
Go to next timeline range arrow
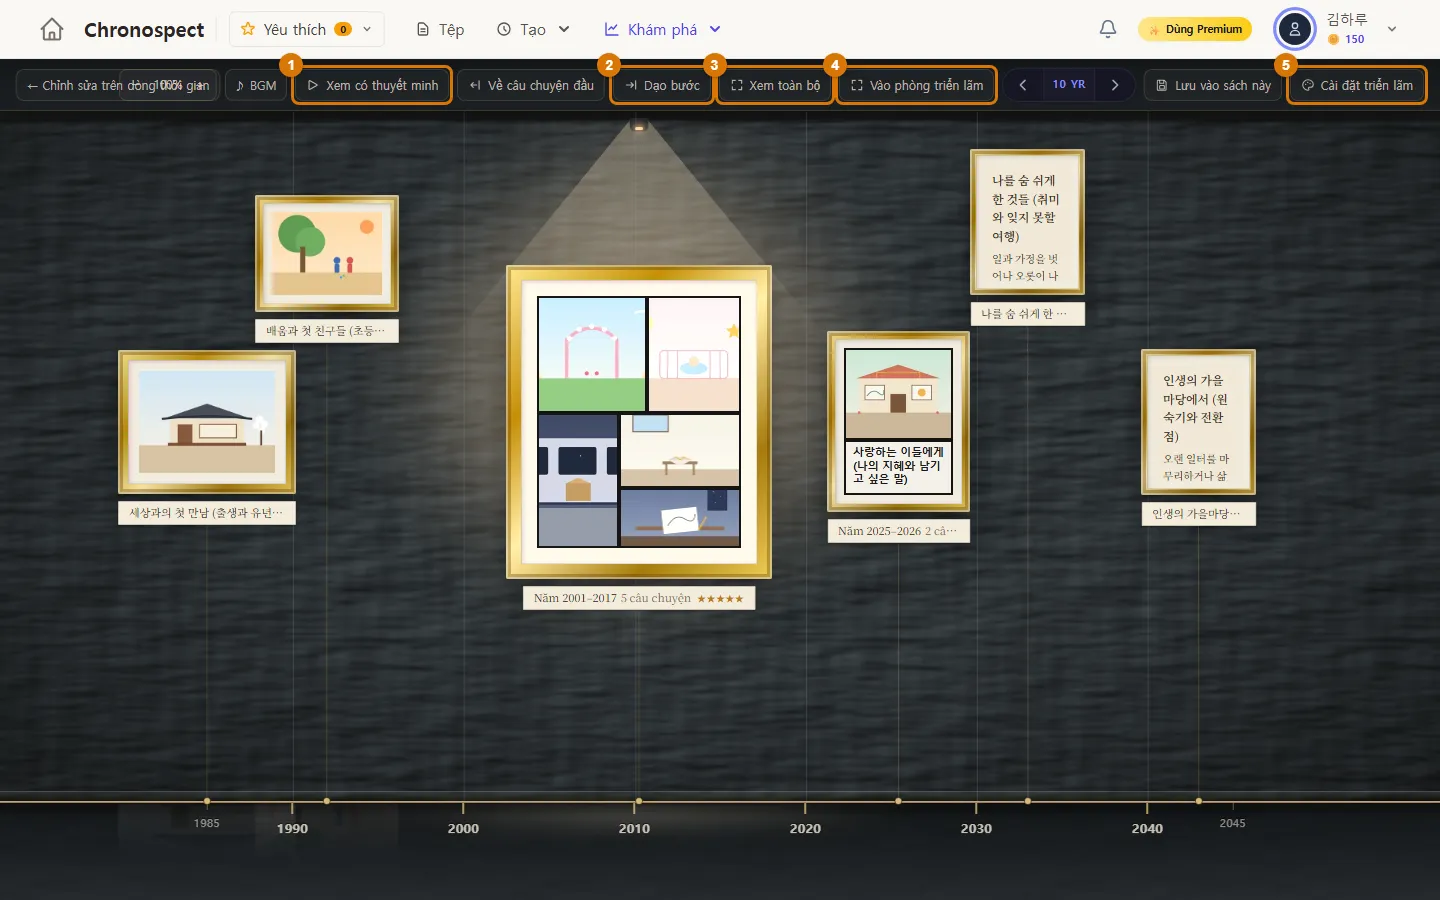tap(1115, 85)
